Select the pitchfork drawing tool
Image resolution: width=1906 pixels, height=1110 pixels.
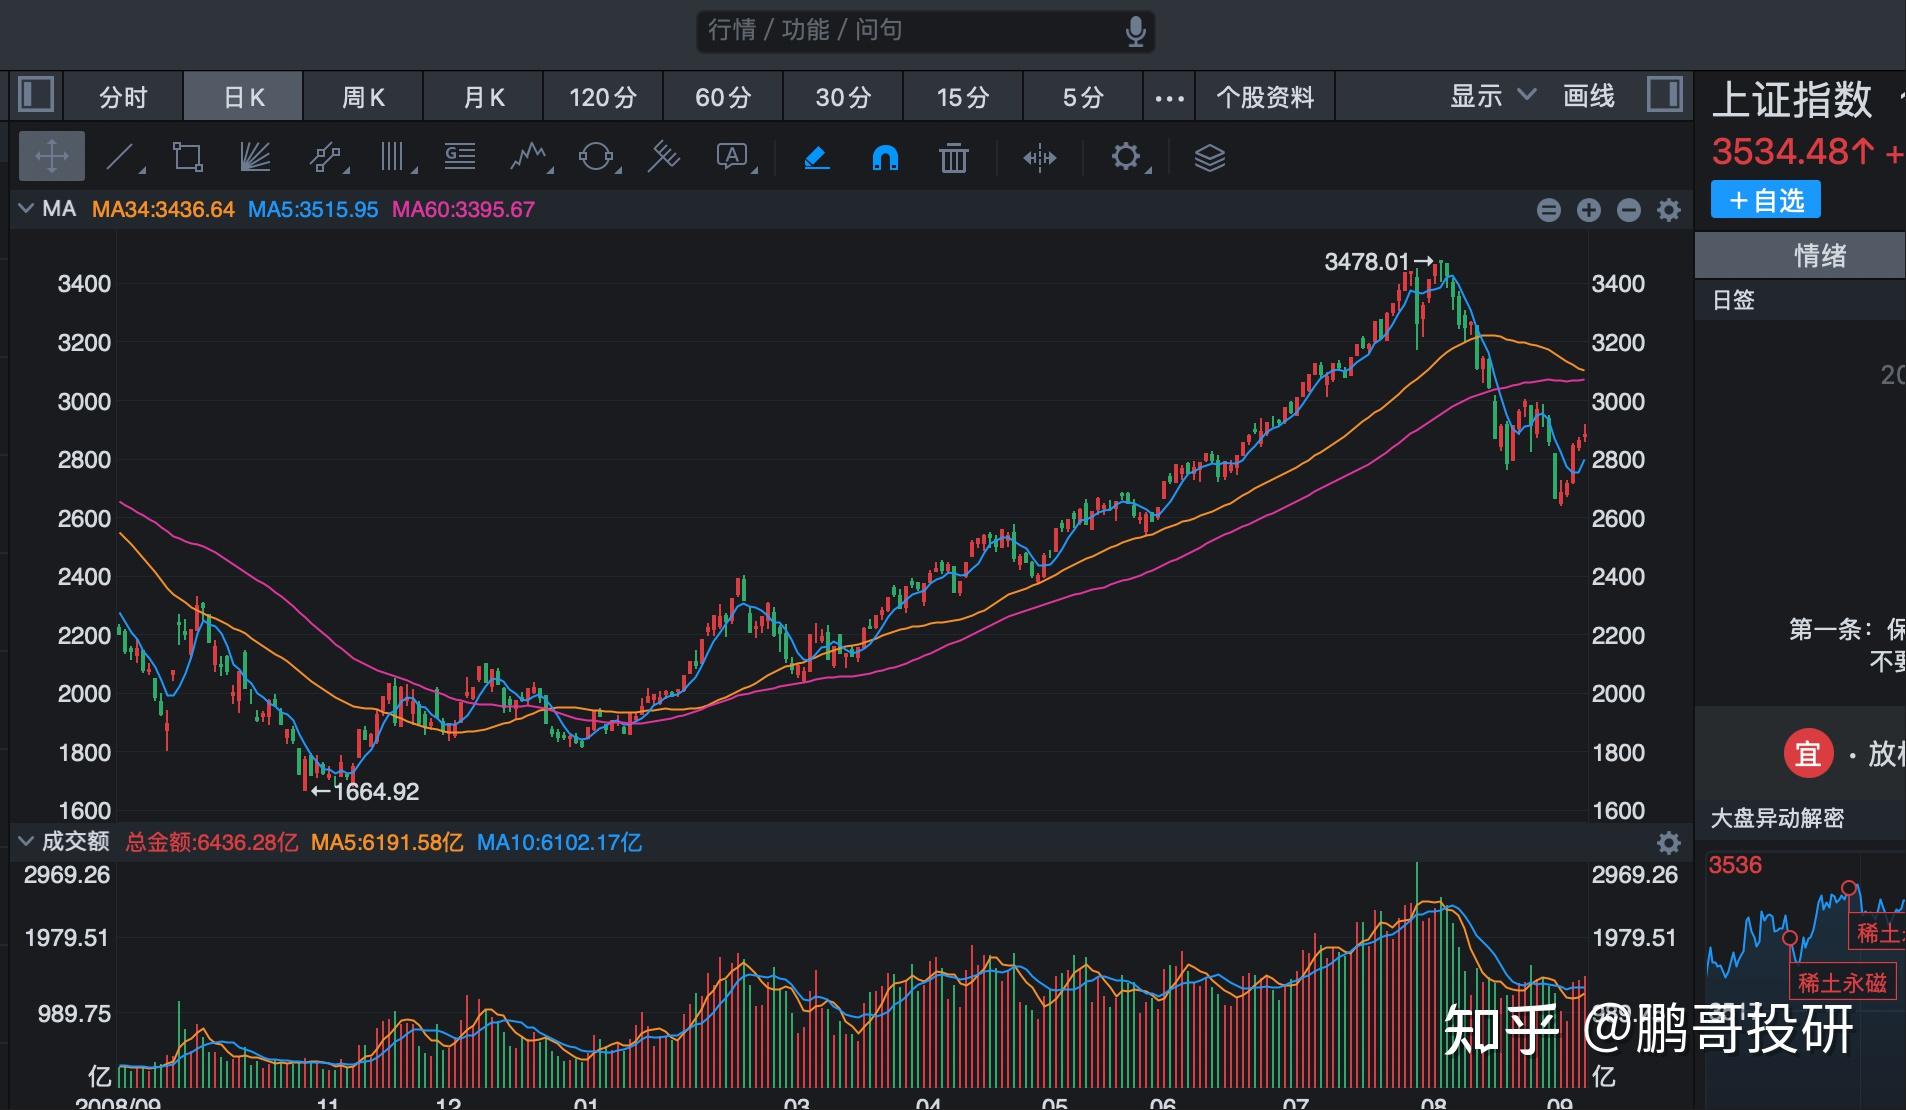[664, 157]
